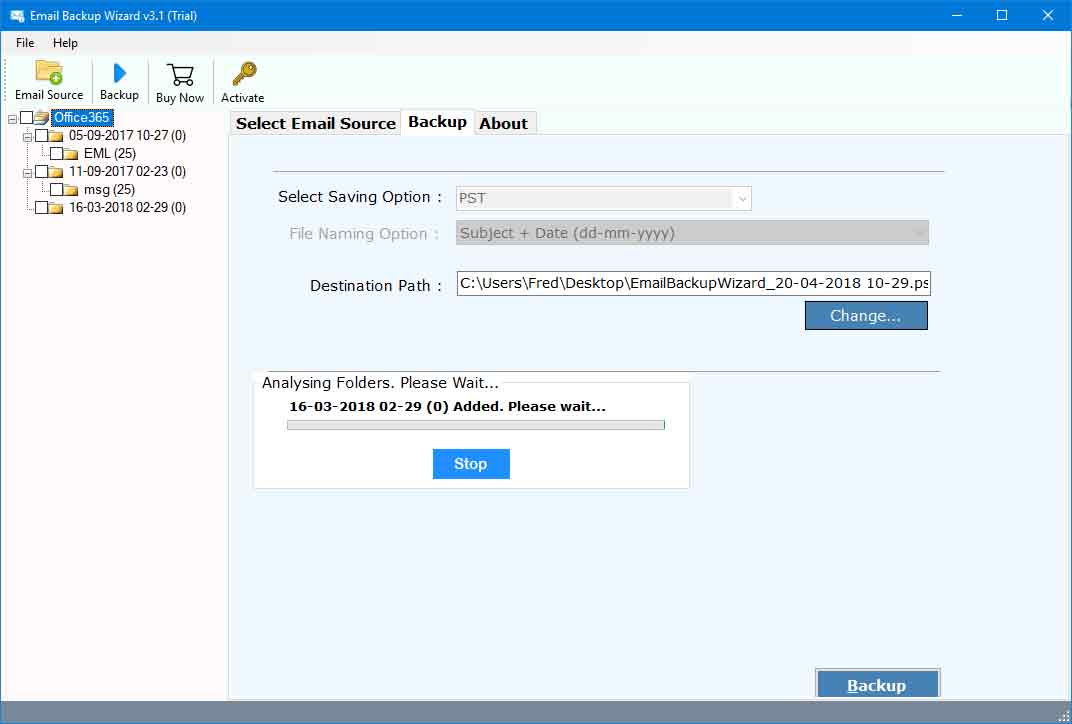Click the EML (25) folder icon
Screen dimensions: 1072x724
(x=71, y=154)
